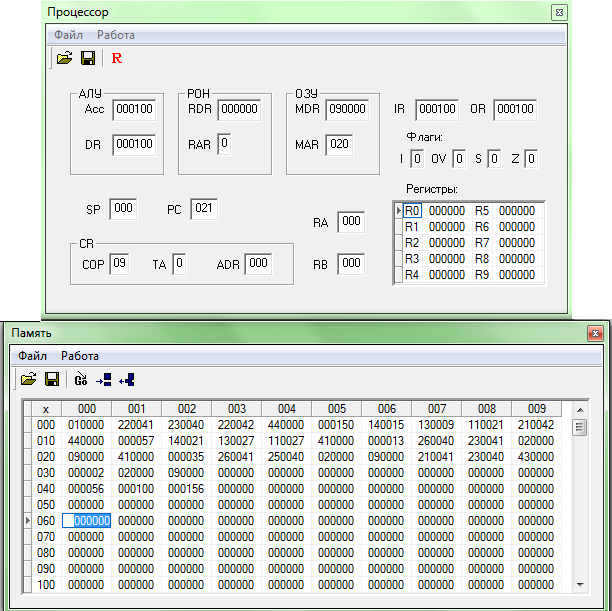Open the Работа menu in Память window
Viewport: 612px width, 611px height.
pyautogui.click(x=80, y=355)
